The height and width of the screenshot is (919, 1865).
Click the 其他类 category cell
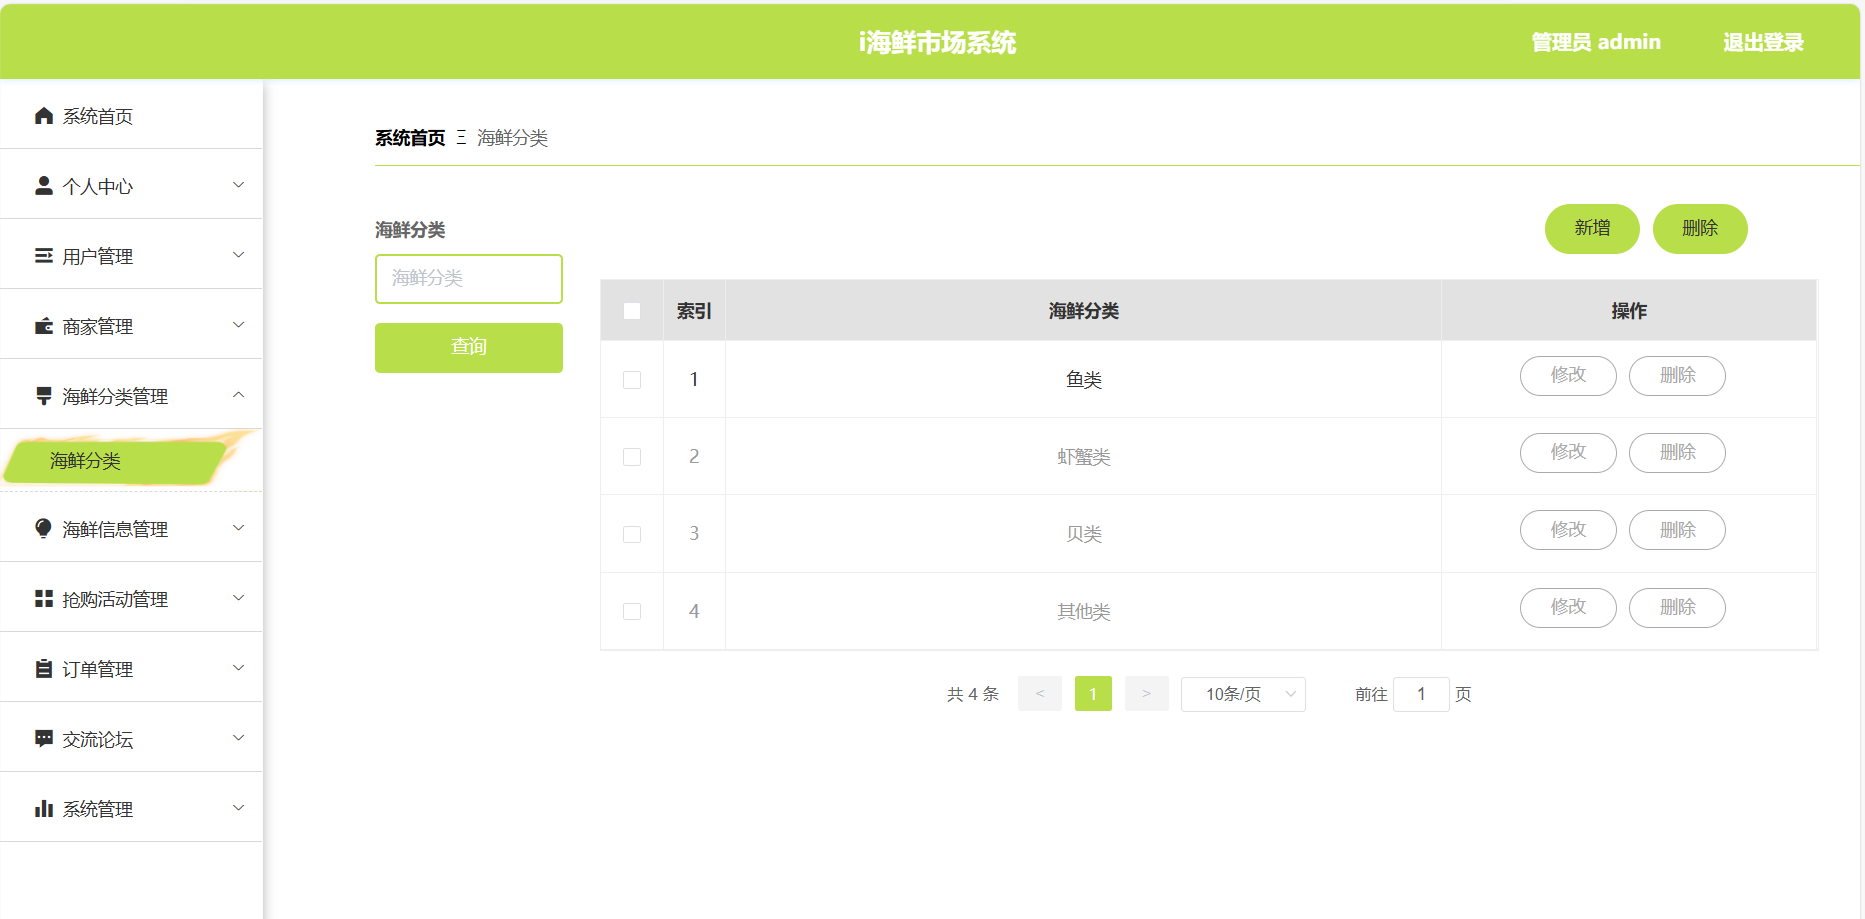[1083, 611]
